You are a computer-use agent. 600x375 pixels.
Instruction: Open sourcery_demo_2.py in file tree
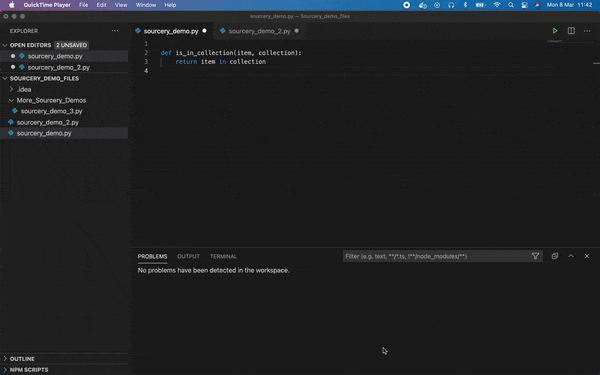click(x=47, y=122)
